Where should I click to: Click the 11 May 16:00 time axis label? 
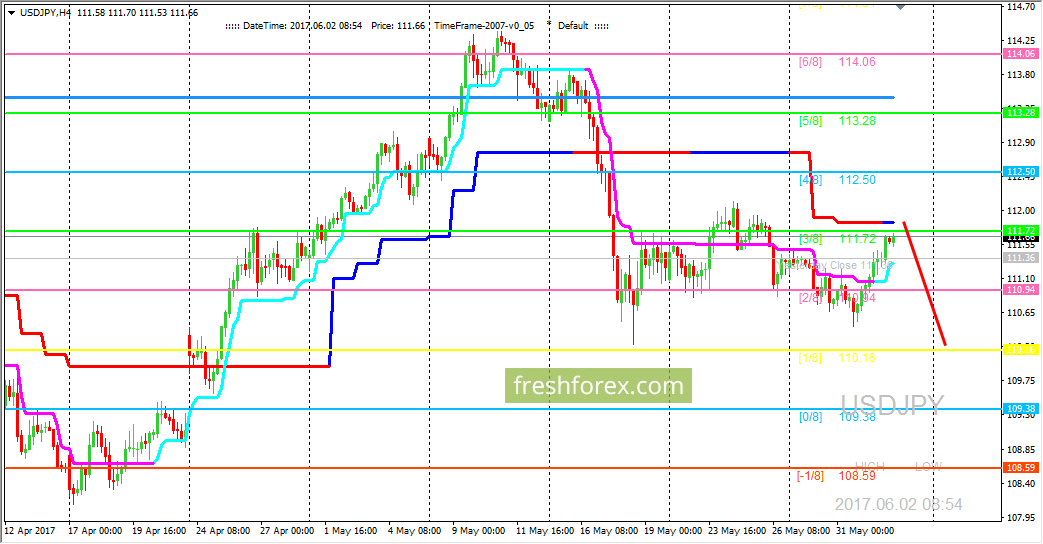click(545, 531)
